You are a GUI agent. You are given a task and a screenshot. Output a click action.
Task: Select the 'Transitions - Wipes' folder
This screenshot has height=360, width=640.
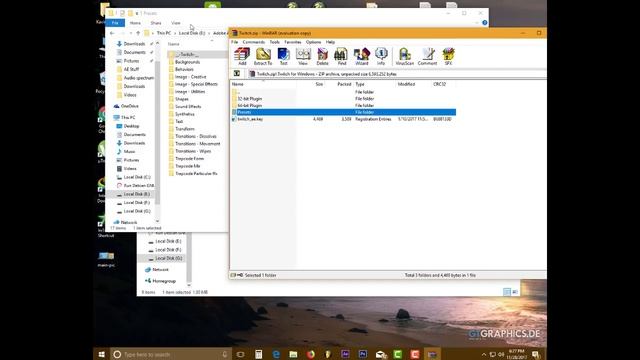(193, 151)
